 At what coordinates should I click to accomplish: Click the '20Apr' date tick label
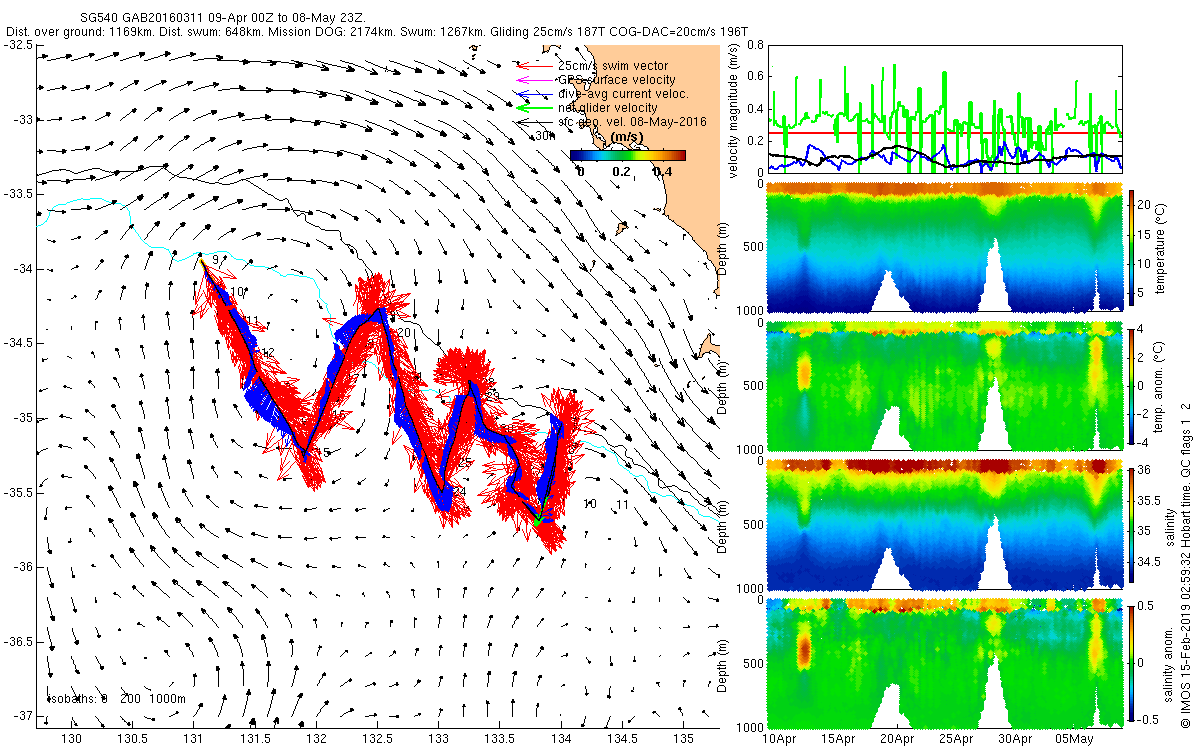pos(897,740)
